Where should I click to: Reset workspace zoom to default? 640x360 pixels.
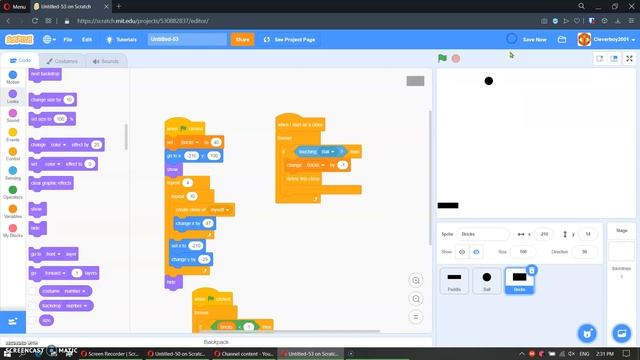416,317
